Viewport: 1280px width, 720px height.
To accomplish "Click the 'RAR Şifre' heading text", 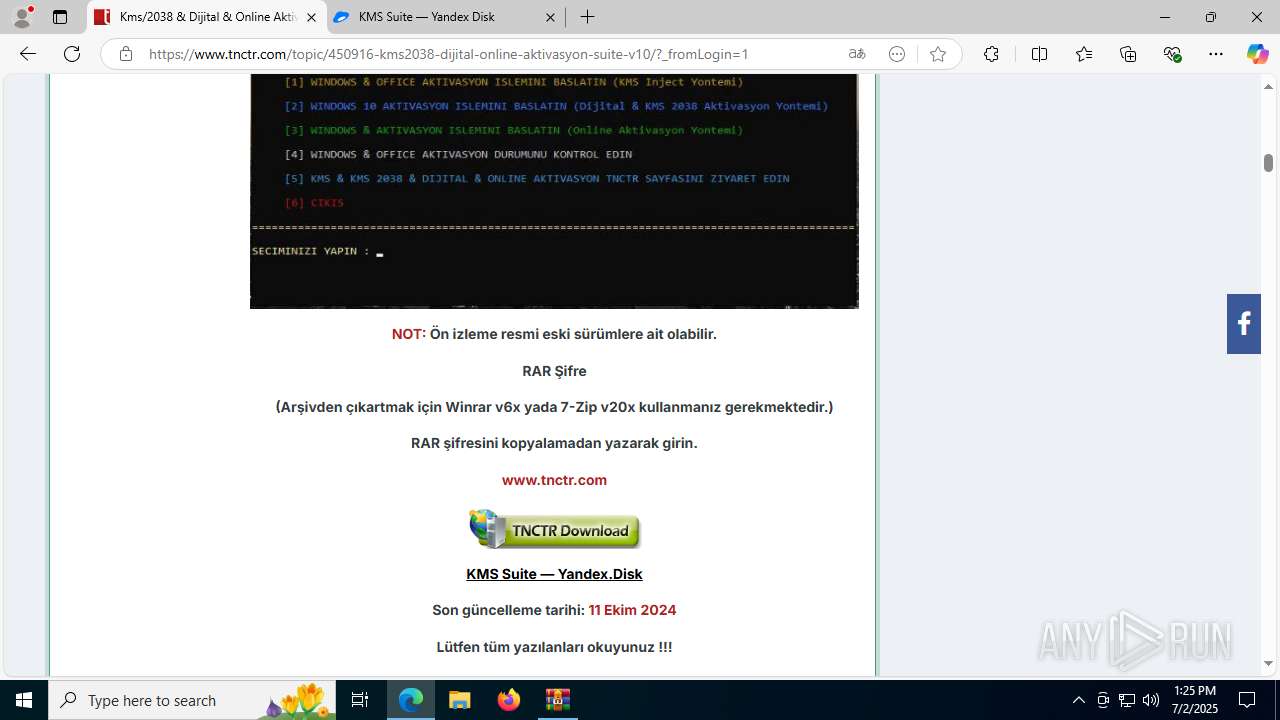I will coord(554,371).
